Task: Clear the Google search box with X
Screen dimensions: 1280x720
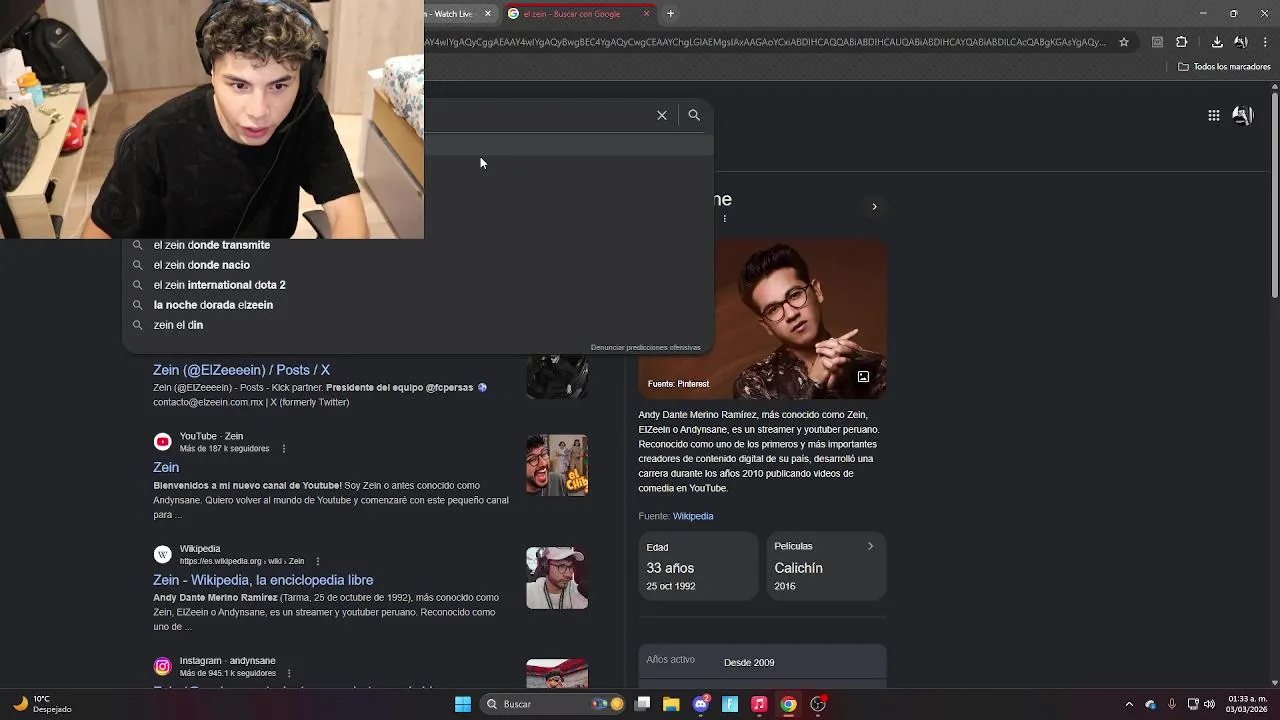Action: coord(662,115)
